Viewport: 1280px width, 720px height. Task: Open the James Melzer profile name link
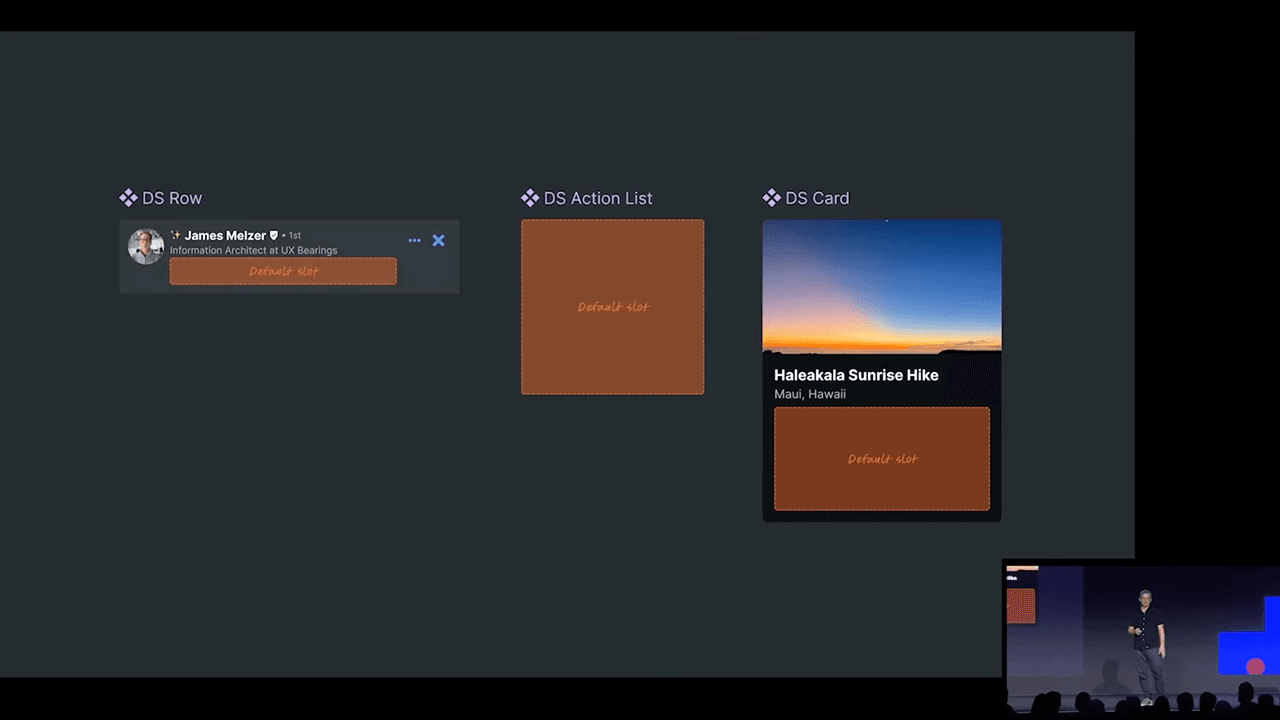(x=225, y=236)
